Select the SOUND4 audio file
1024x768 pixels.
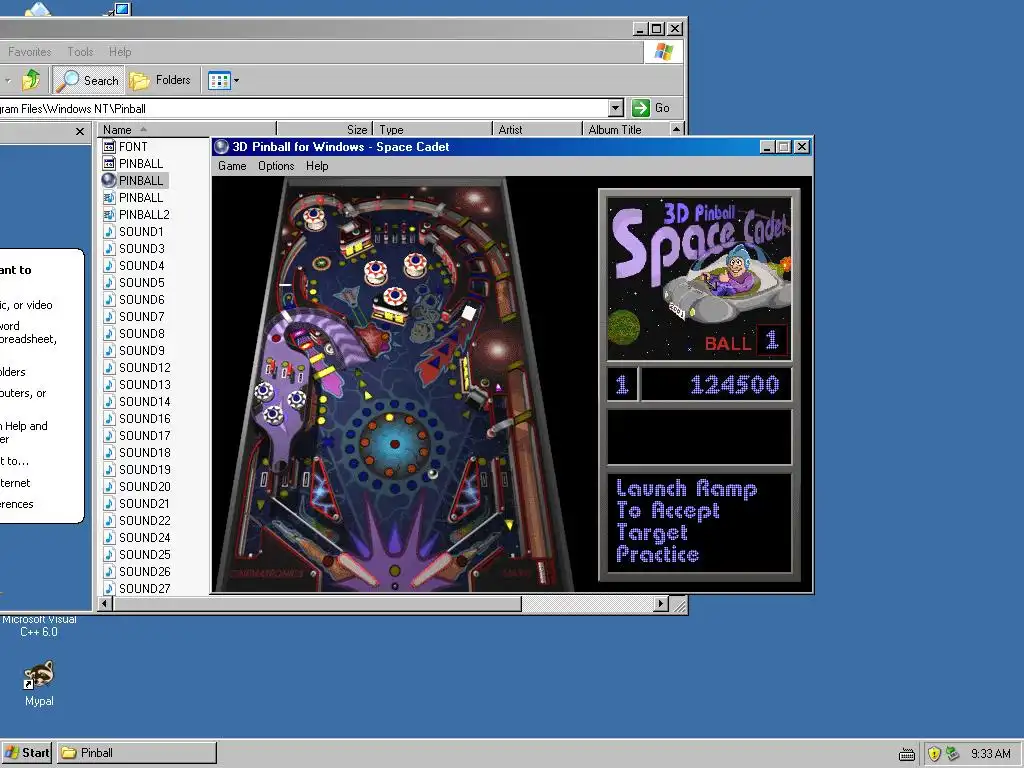point(134,265)
